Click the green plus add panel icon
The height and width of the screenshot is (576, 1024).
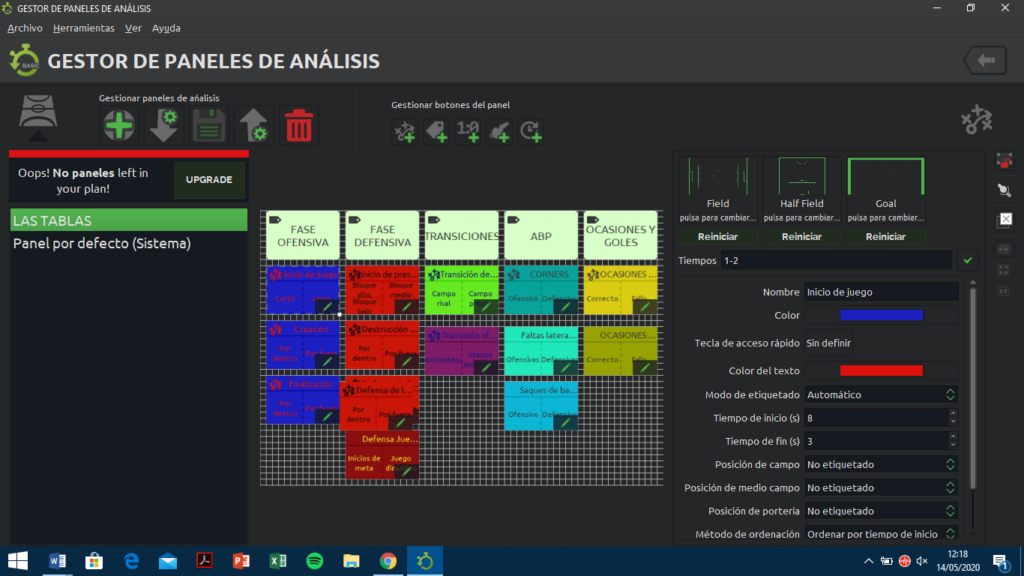point(120,127)
